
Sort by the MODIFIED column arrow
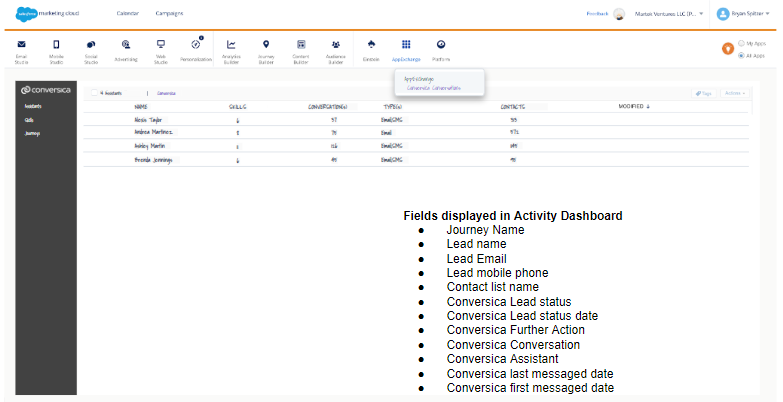pos(648,106)
